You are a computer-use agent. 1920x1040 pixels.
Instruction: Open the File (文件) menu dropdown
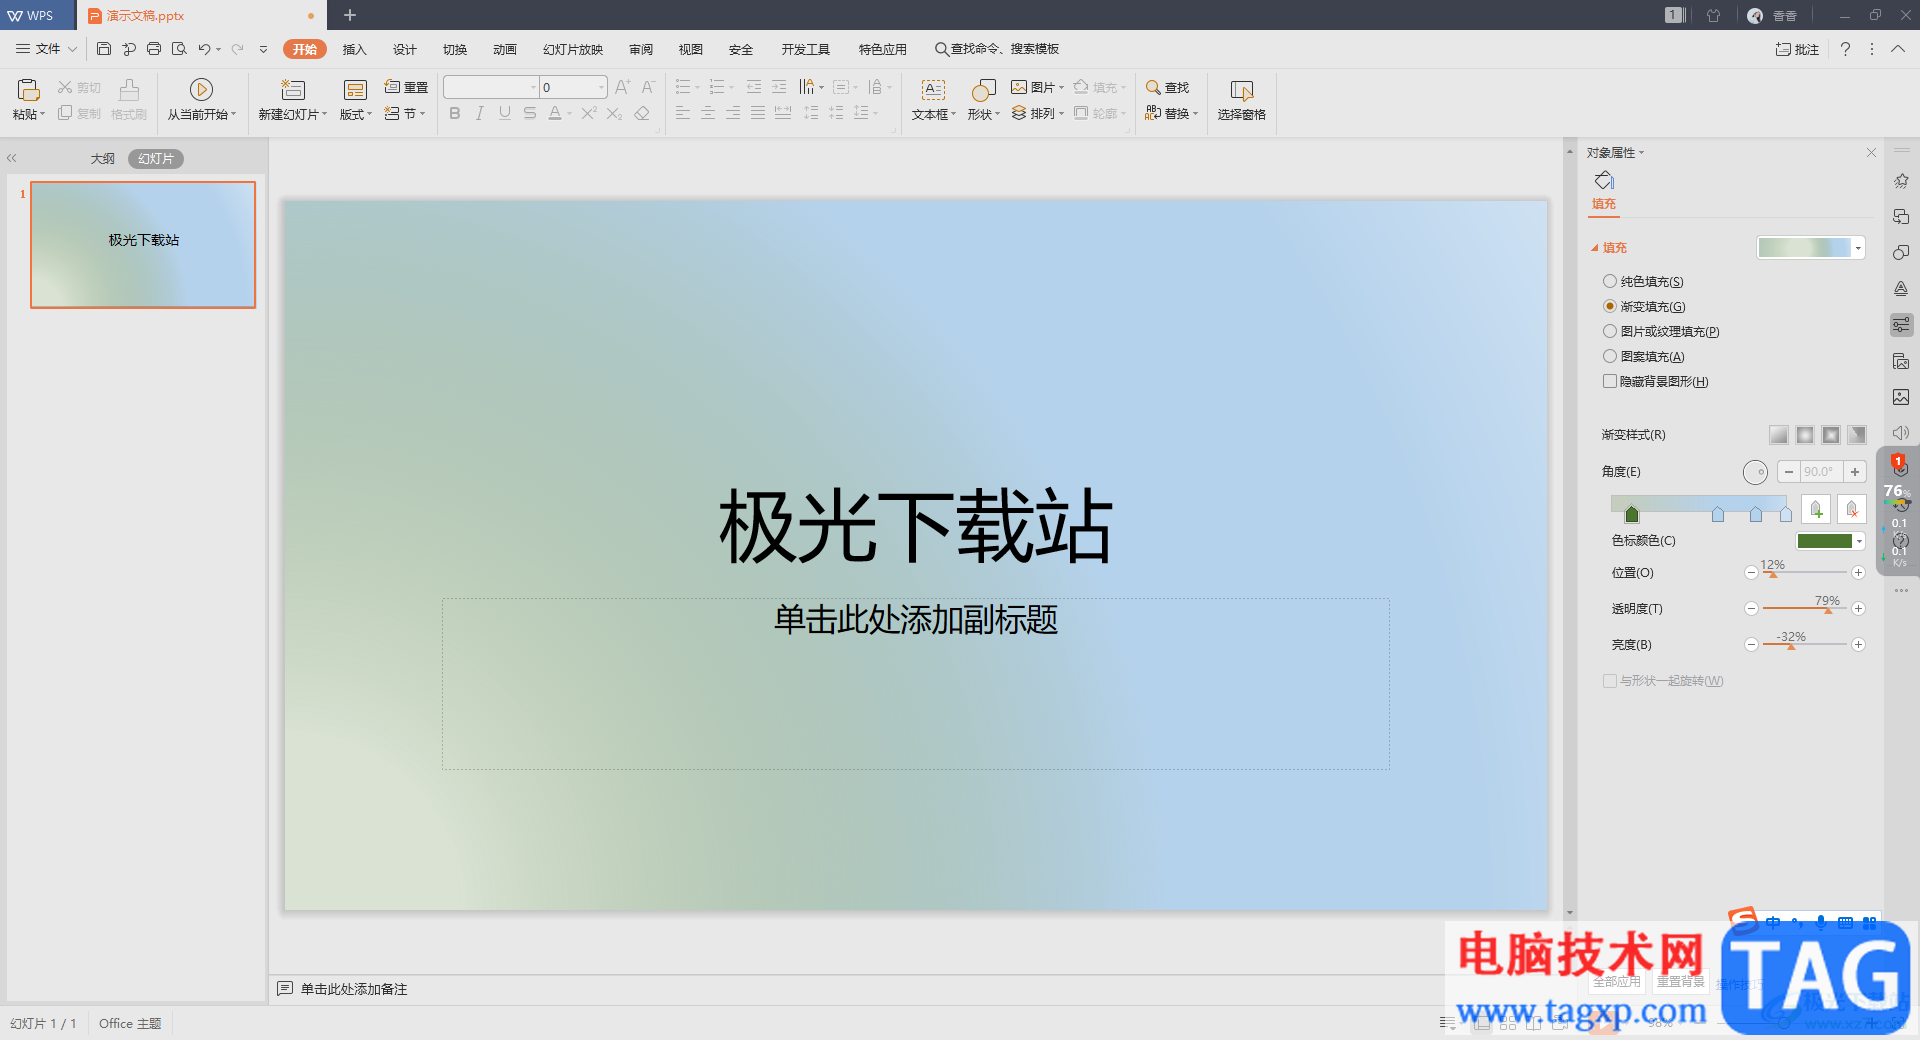click(x=46, y=49)
